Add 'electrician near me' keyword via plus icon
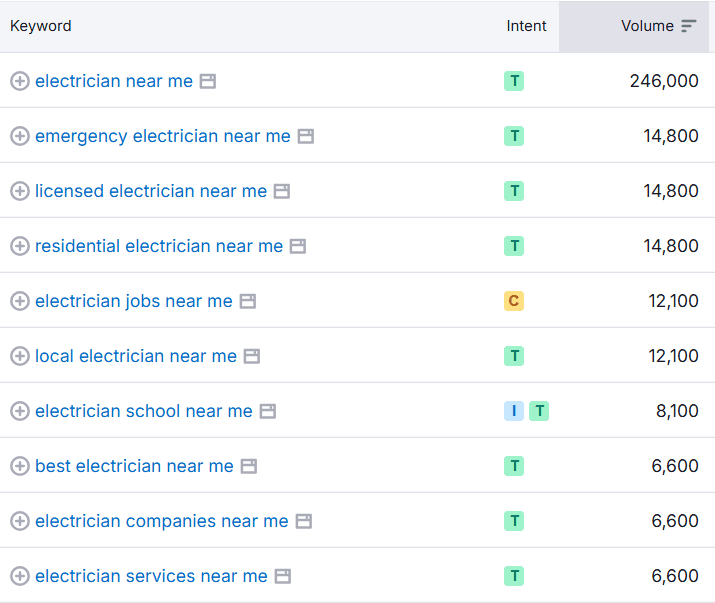This screenshot has width=715, height=603. pyautogui.click(x=20, y=81)
